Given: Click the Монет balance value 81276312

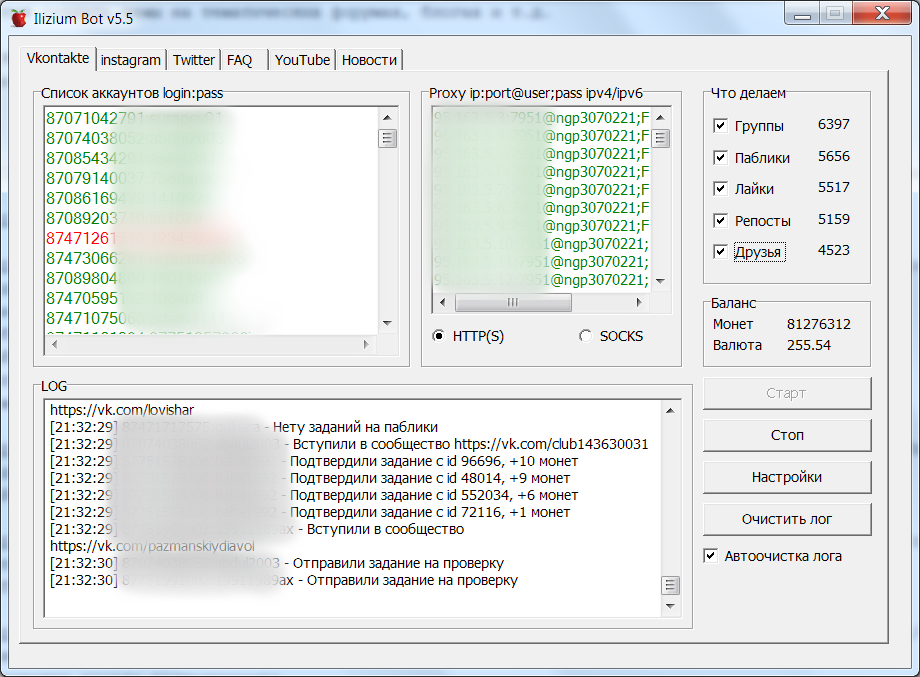Looking at the screenshot, I should (x=818, y=324).
